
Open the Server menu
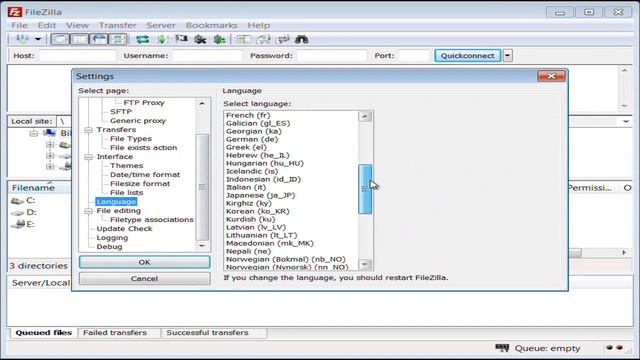coord(161,25)
